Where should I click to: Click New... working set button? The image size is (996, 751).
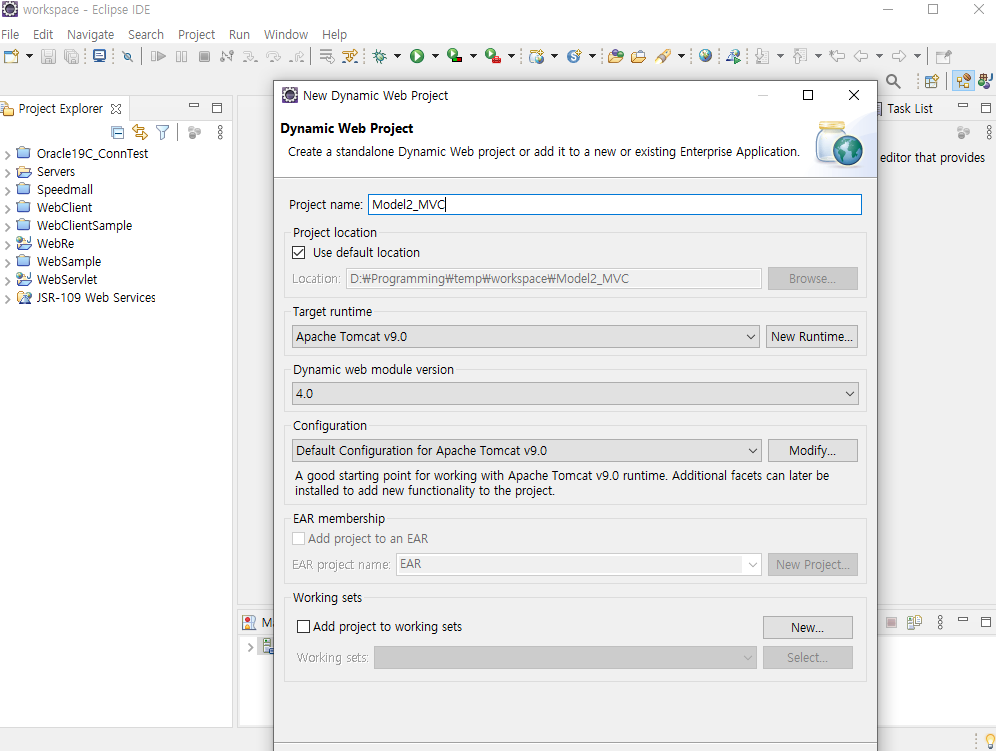pos(807,628)
